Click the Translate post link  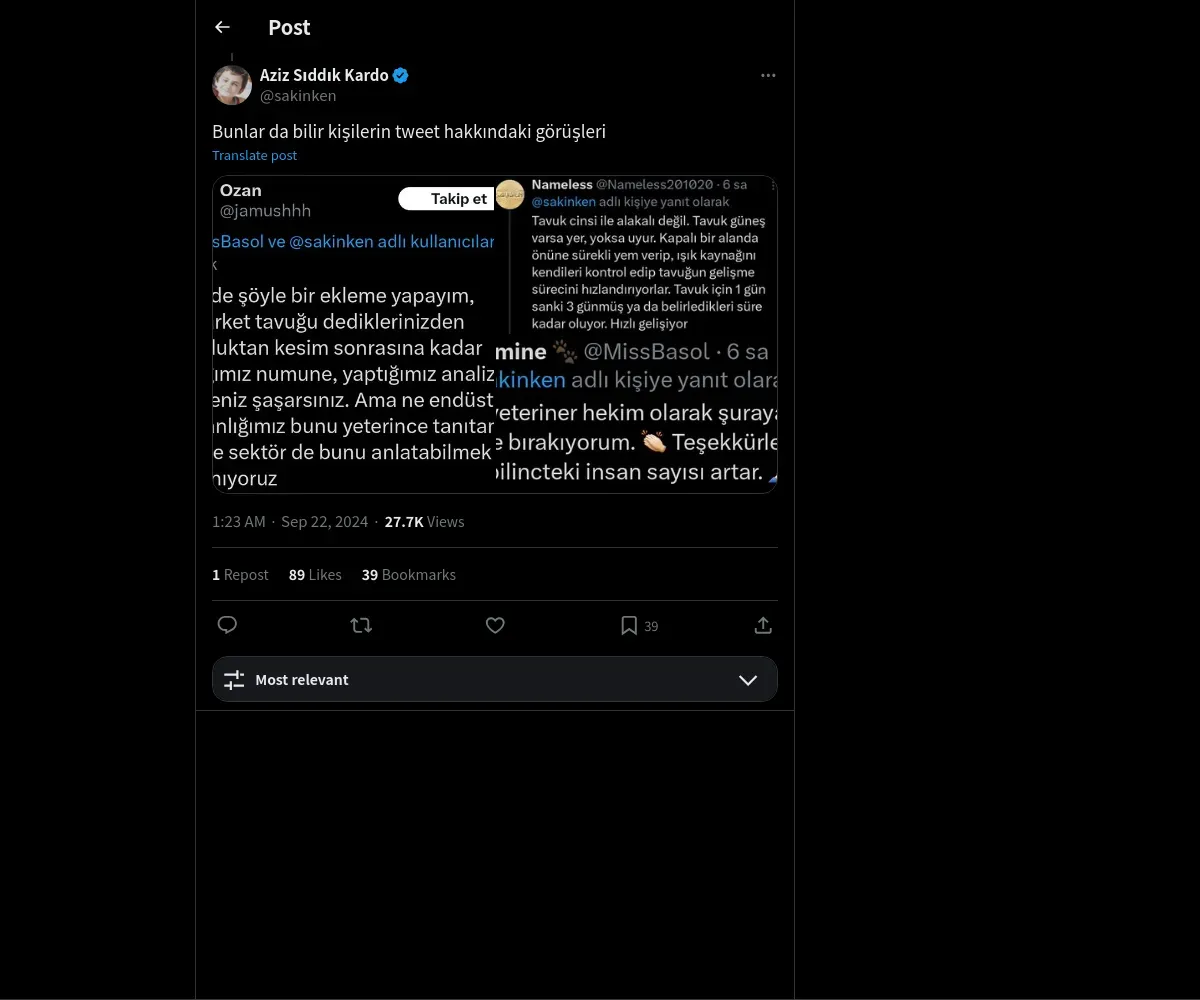[254, 155]
